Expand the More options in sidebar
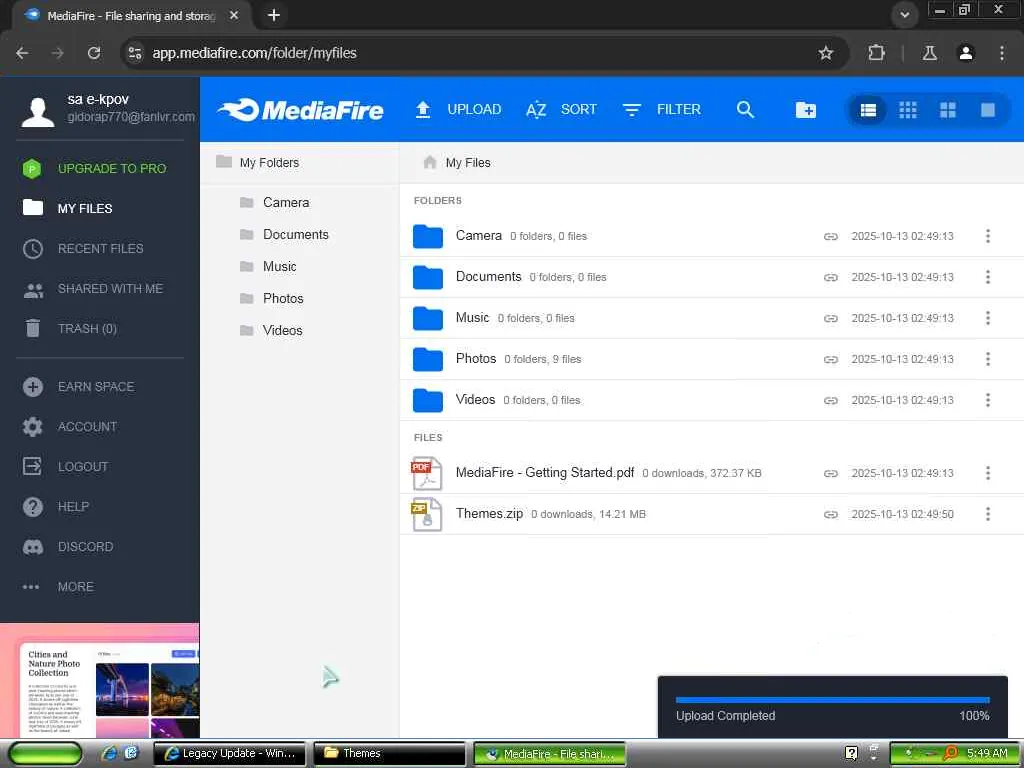 coord(58,586)
